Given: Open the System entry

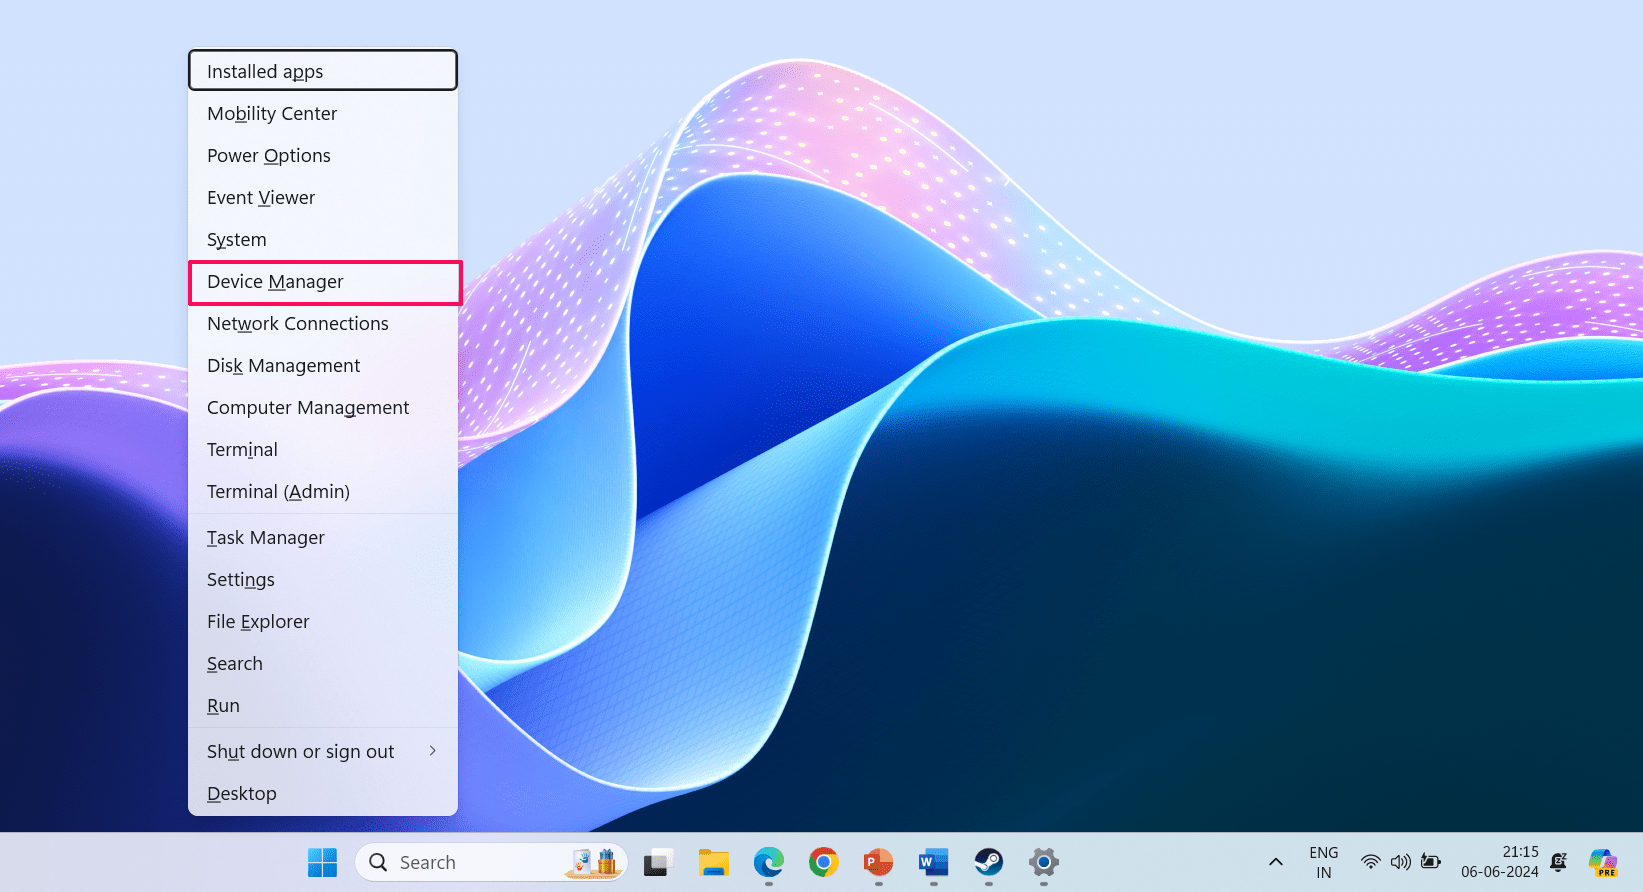Looking at the screenshot, I should [323, 239].
